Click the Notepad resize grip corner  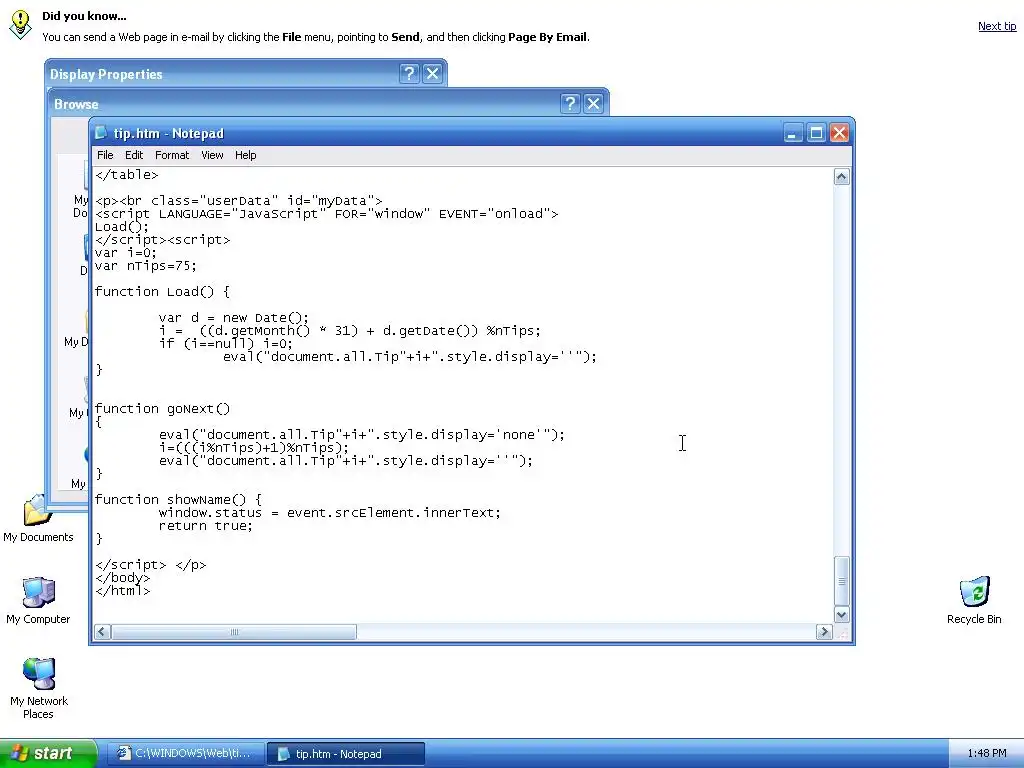pos(842,632)
